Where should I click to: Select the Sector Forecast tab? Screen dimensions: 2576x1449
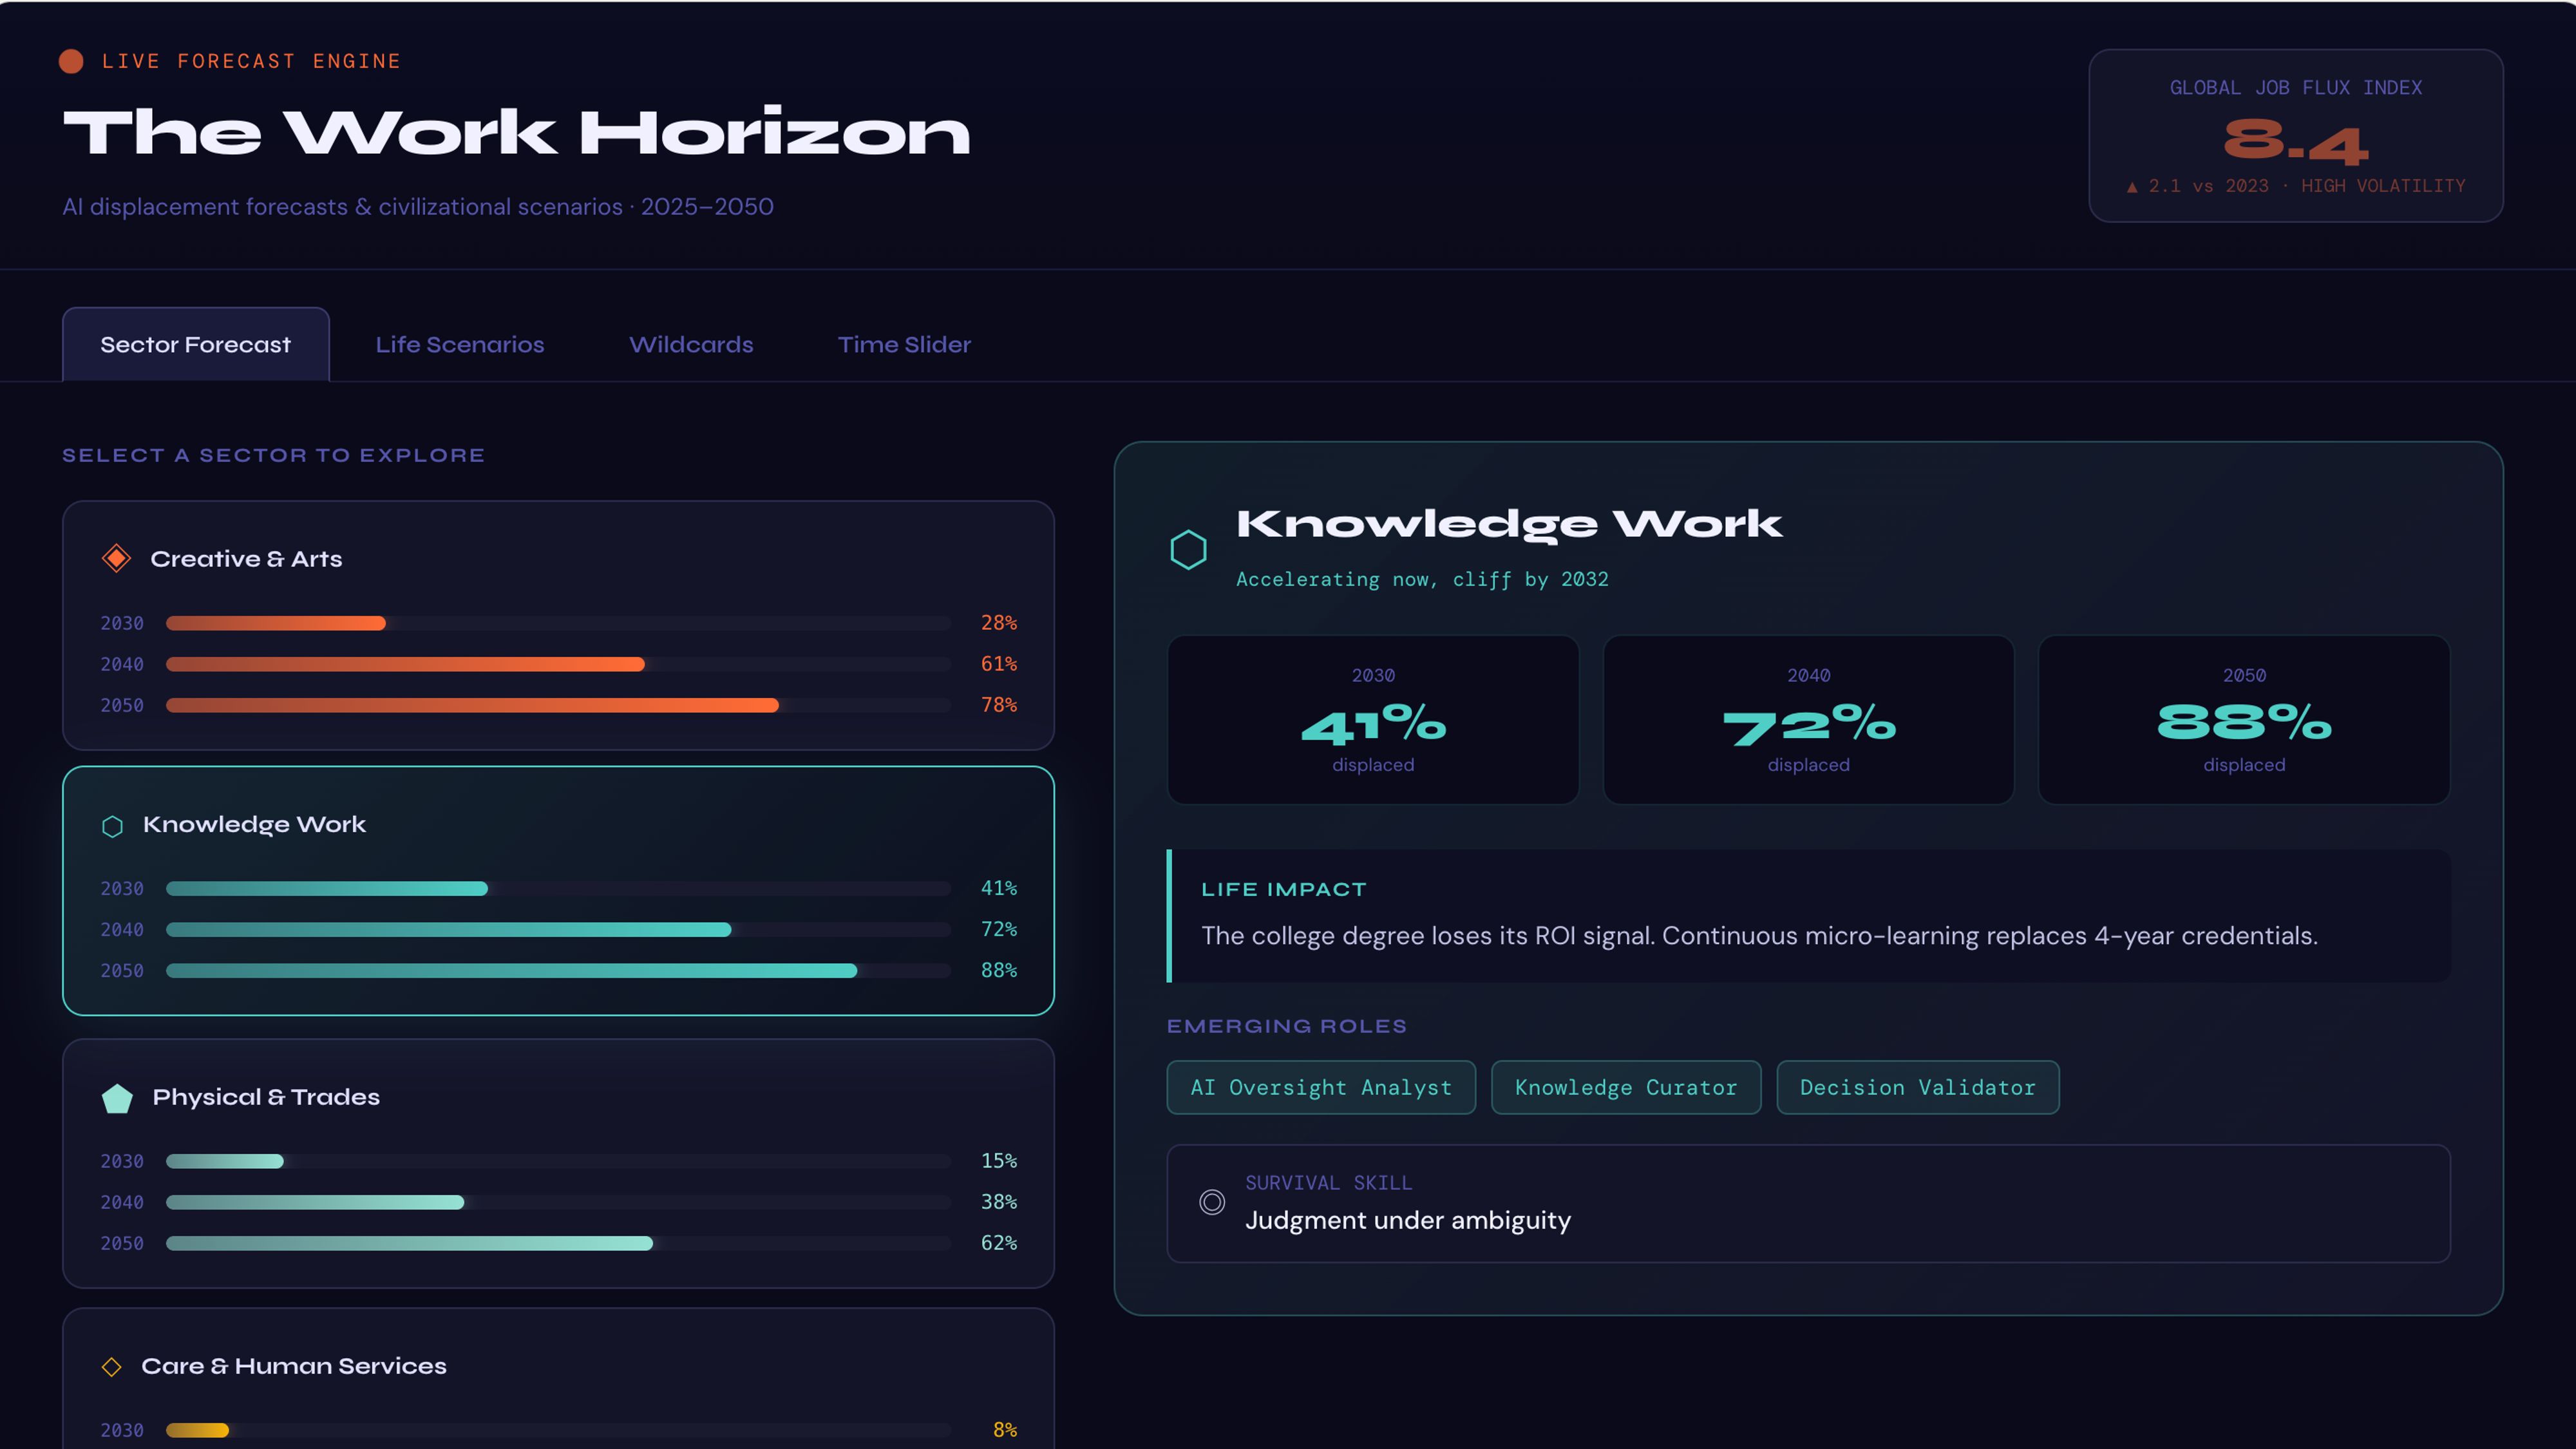[x=195, y=345]
